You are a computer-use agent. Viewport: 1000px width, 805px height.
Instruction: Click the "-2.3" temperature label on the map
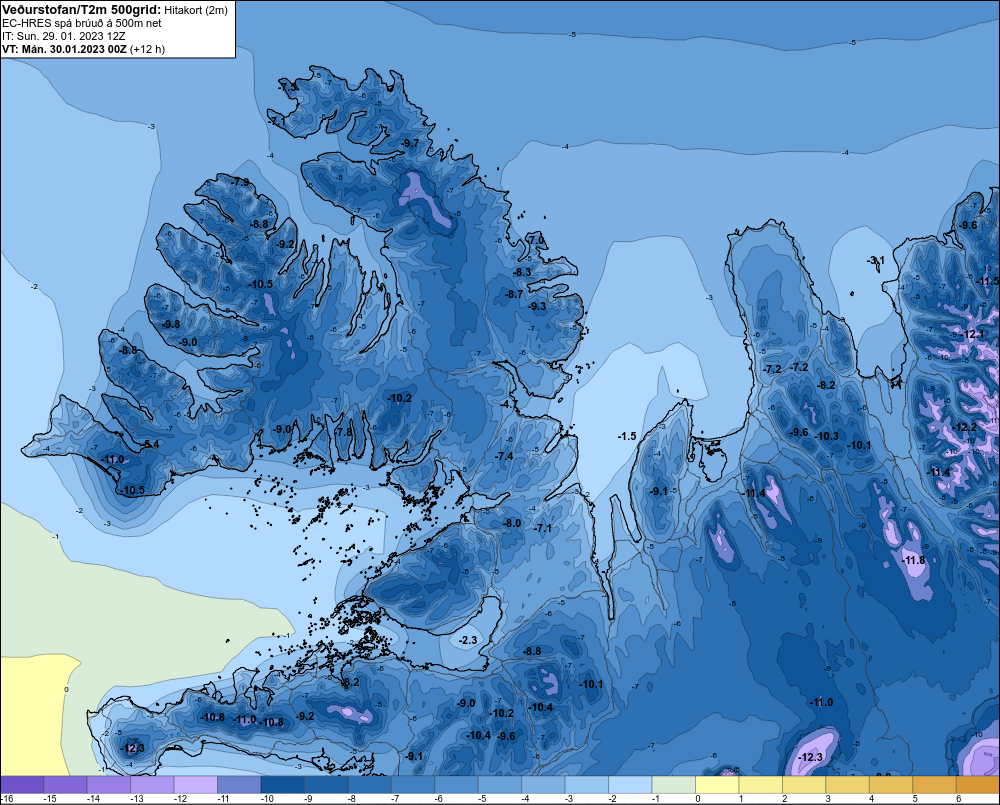click(x=468, y=640)
